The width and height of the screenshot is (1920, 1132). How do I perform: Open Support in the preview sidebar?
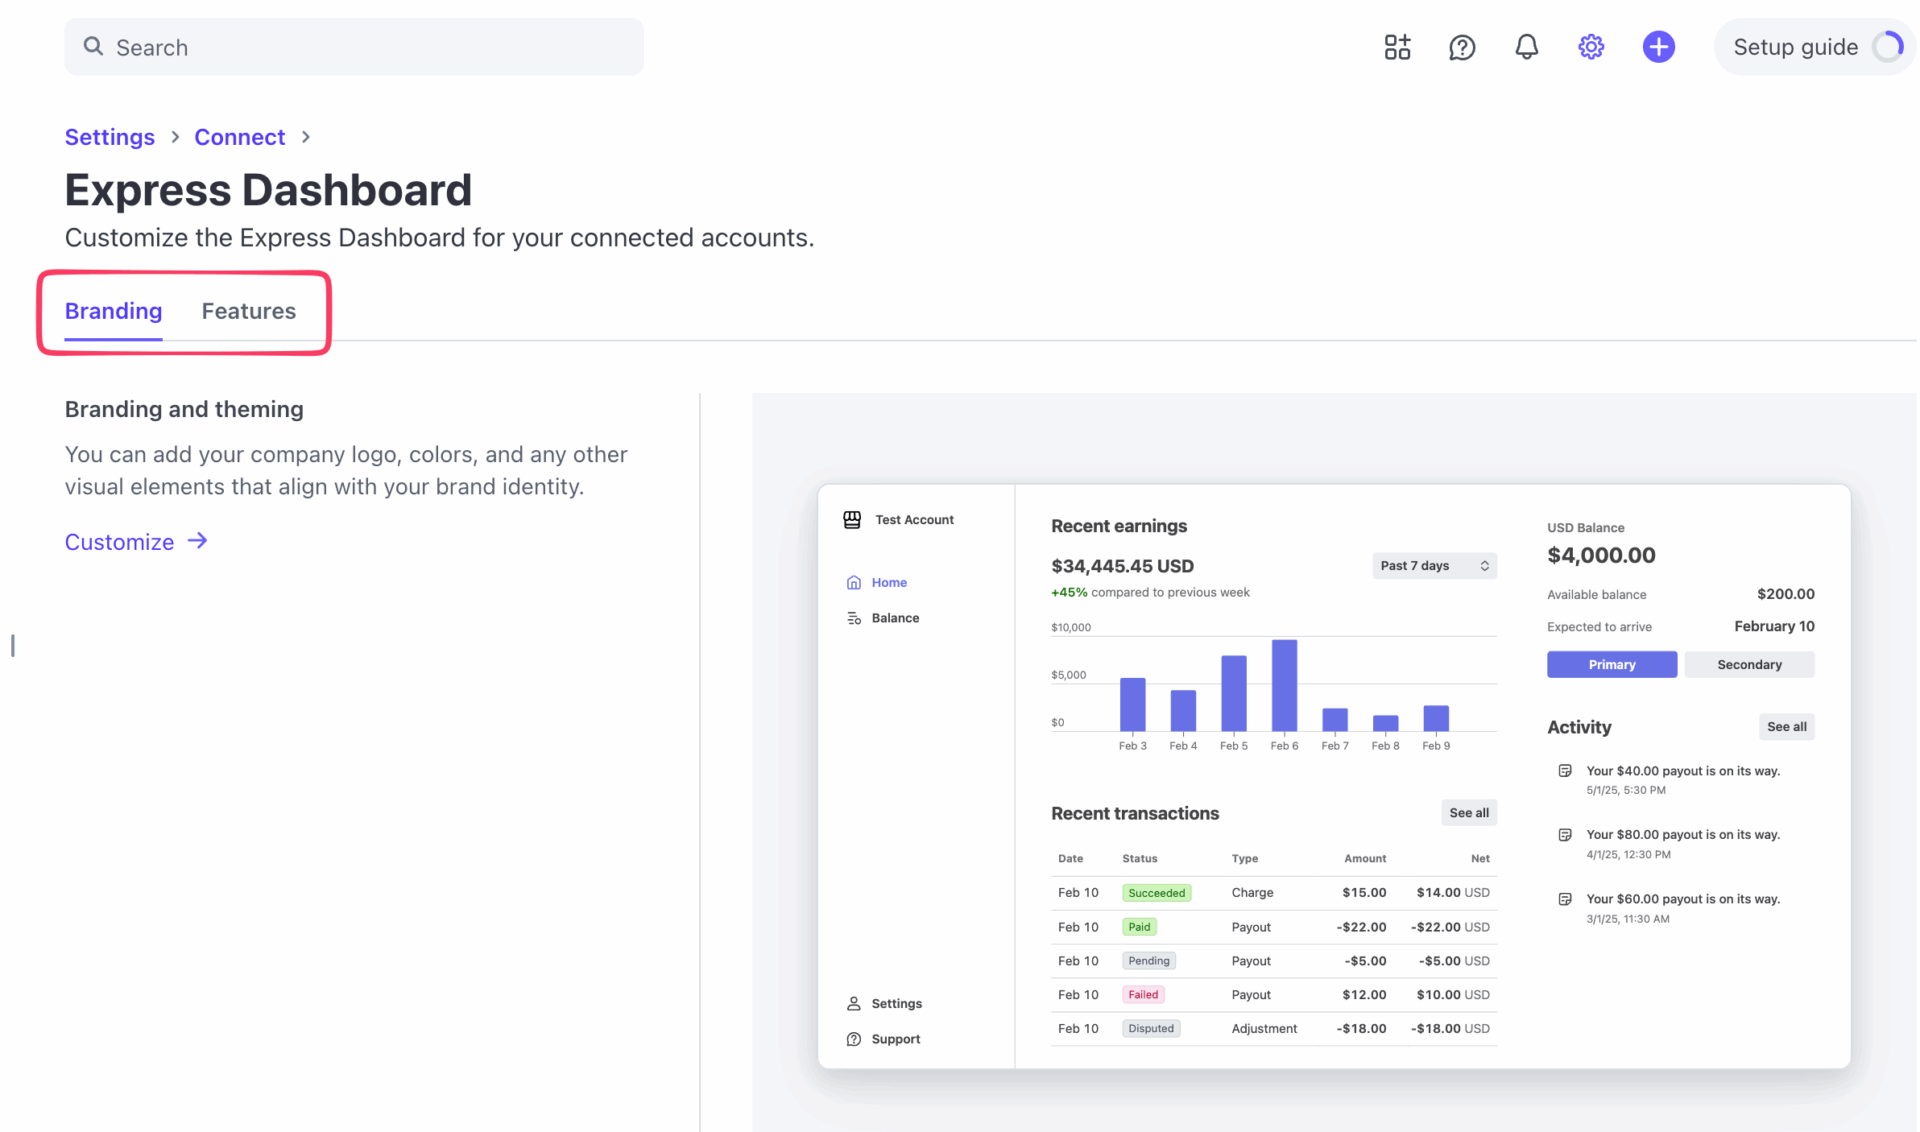point(895,1038)
